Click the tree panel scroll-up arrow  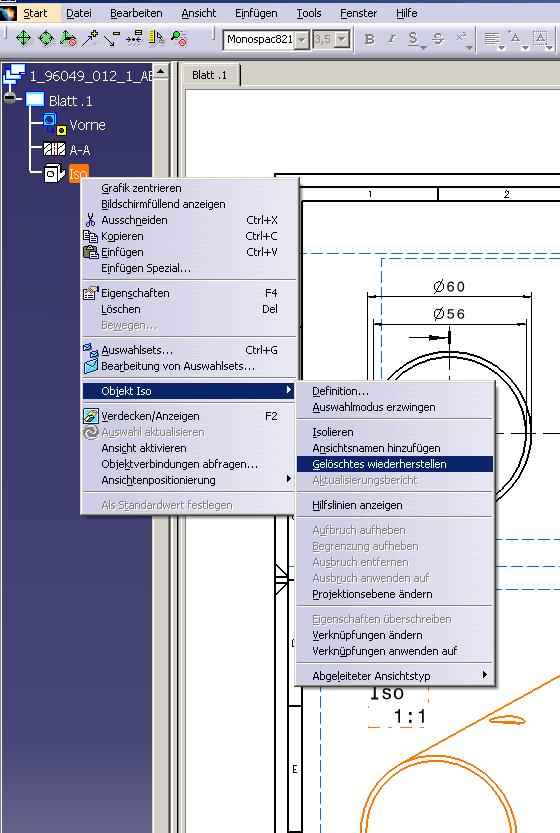point(160,71)
